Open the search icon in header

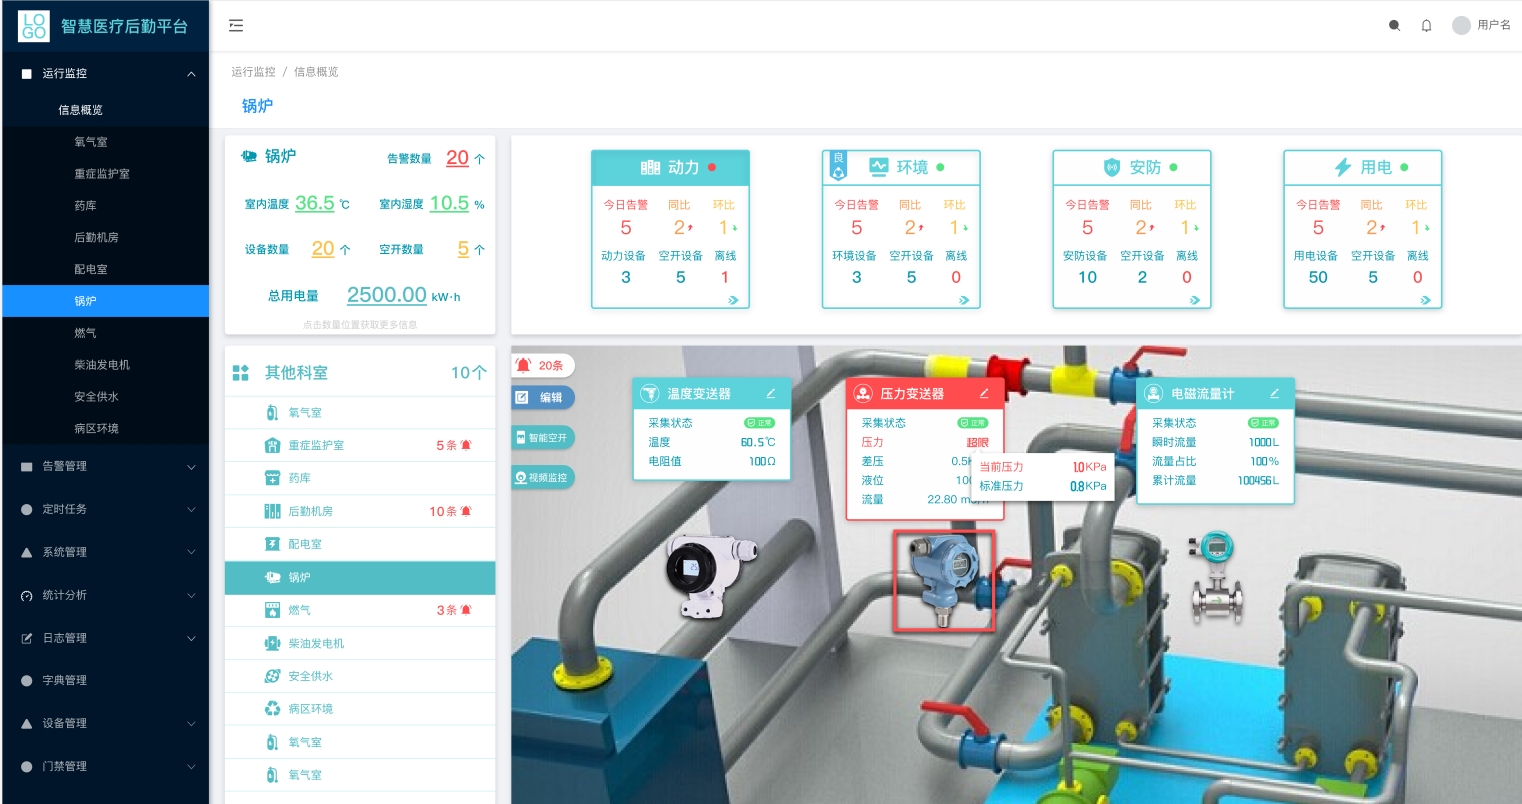[x=1394, y=26]
